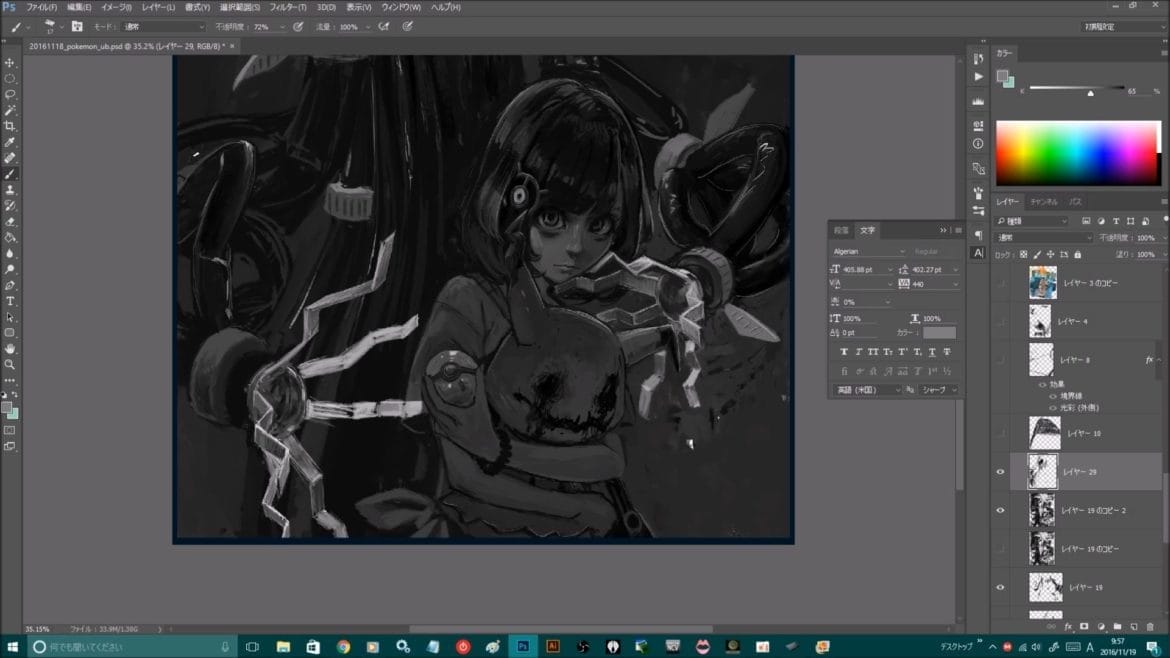This screenshot has height=658, width=1170.
Task: Select the Clone Stamp tool
Action: pos(11,187)
